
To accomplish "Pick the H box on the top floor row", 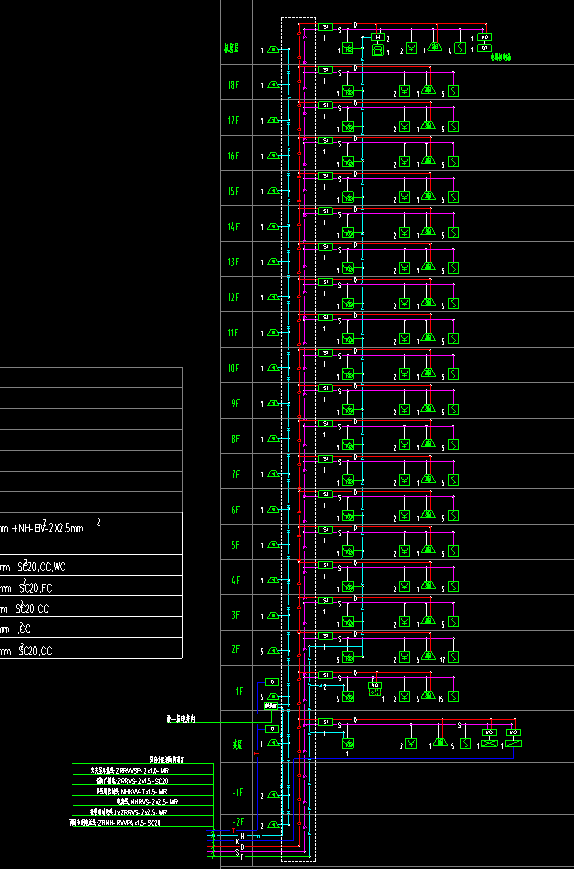I will pos(378,38).
